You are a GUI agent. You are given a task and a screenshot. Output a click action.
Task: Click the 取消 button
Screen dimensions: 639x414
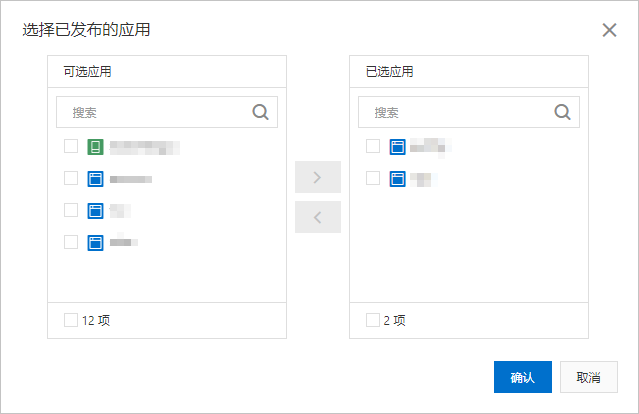[589, 377]
